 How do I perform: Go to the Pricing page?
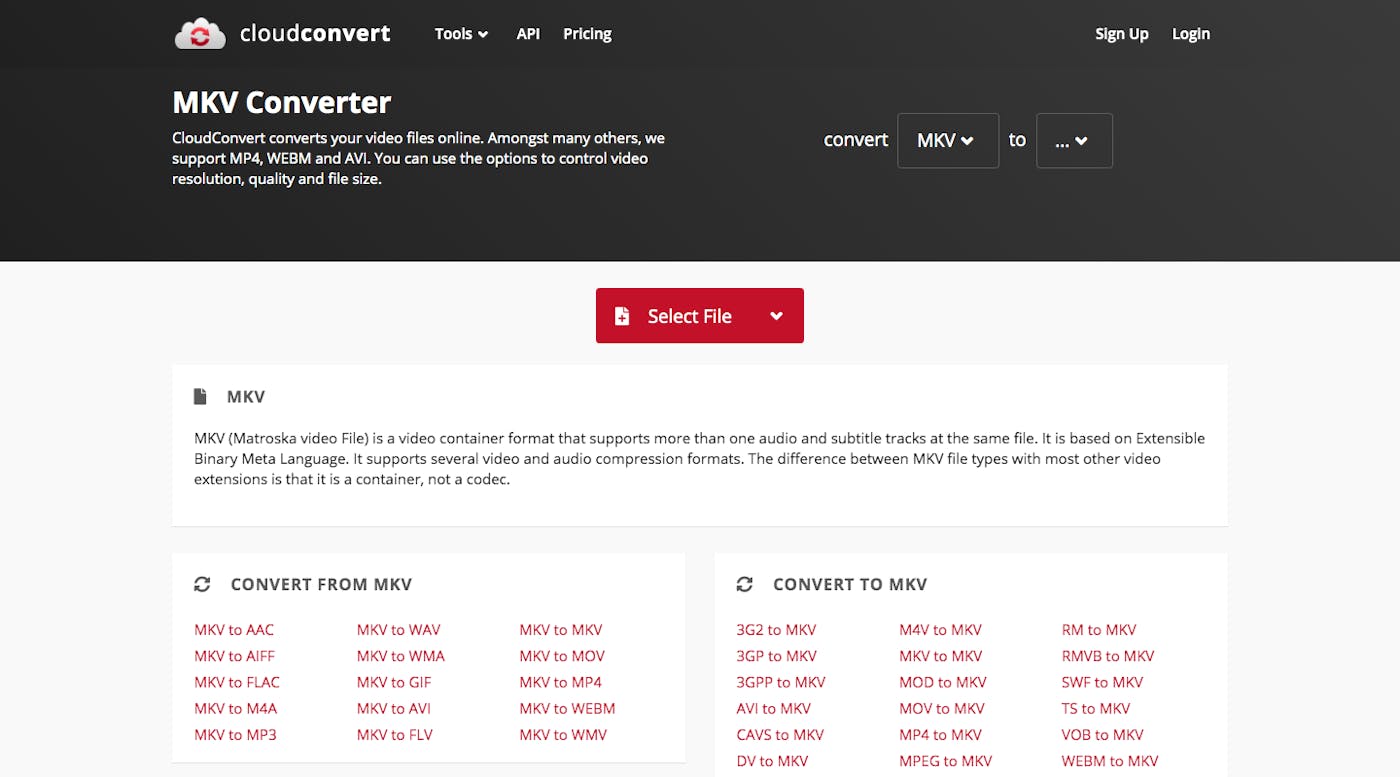tap(587, 34)
